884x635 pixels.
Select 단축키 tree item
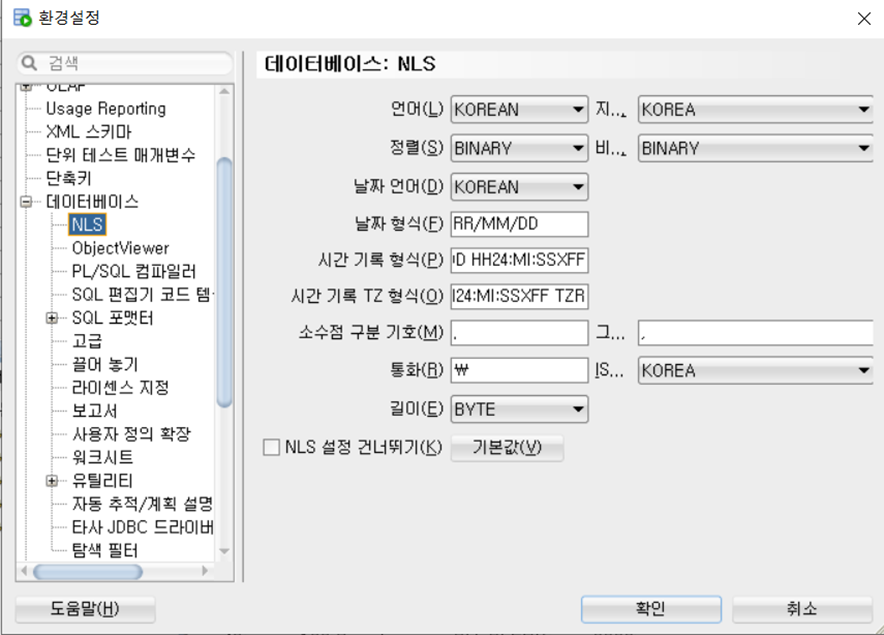[68, 178]
